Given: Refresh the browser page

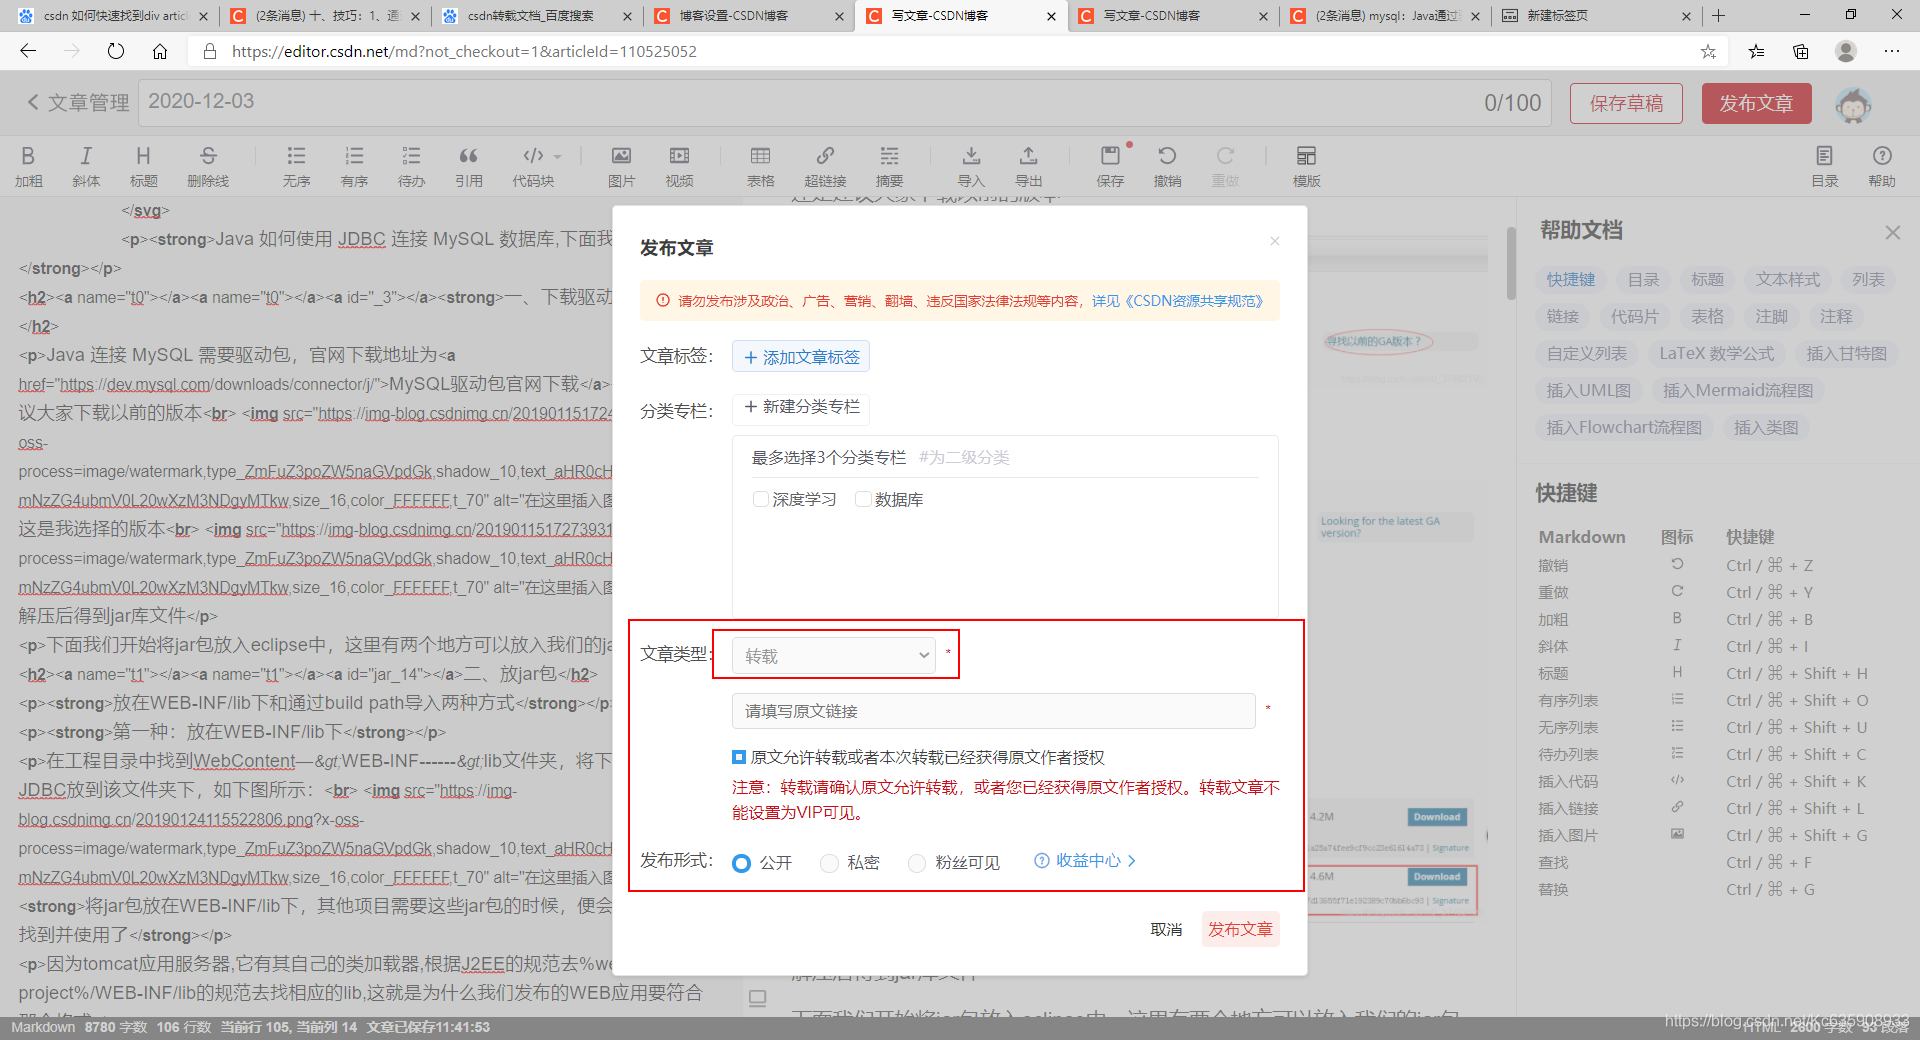Looking at the screenshot, I should 116,51.
